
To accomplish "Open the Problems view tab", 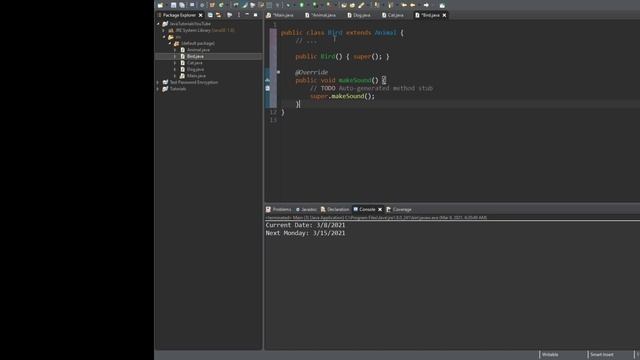I will pyautogui.click(x=278, y=209).
